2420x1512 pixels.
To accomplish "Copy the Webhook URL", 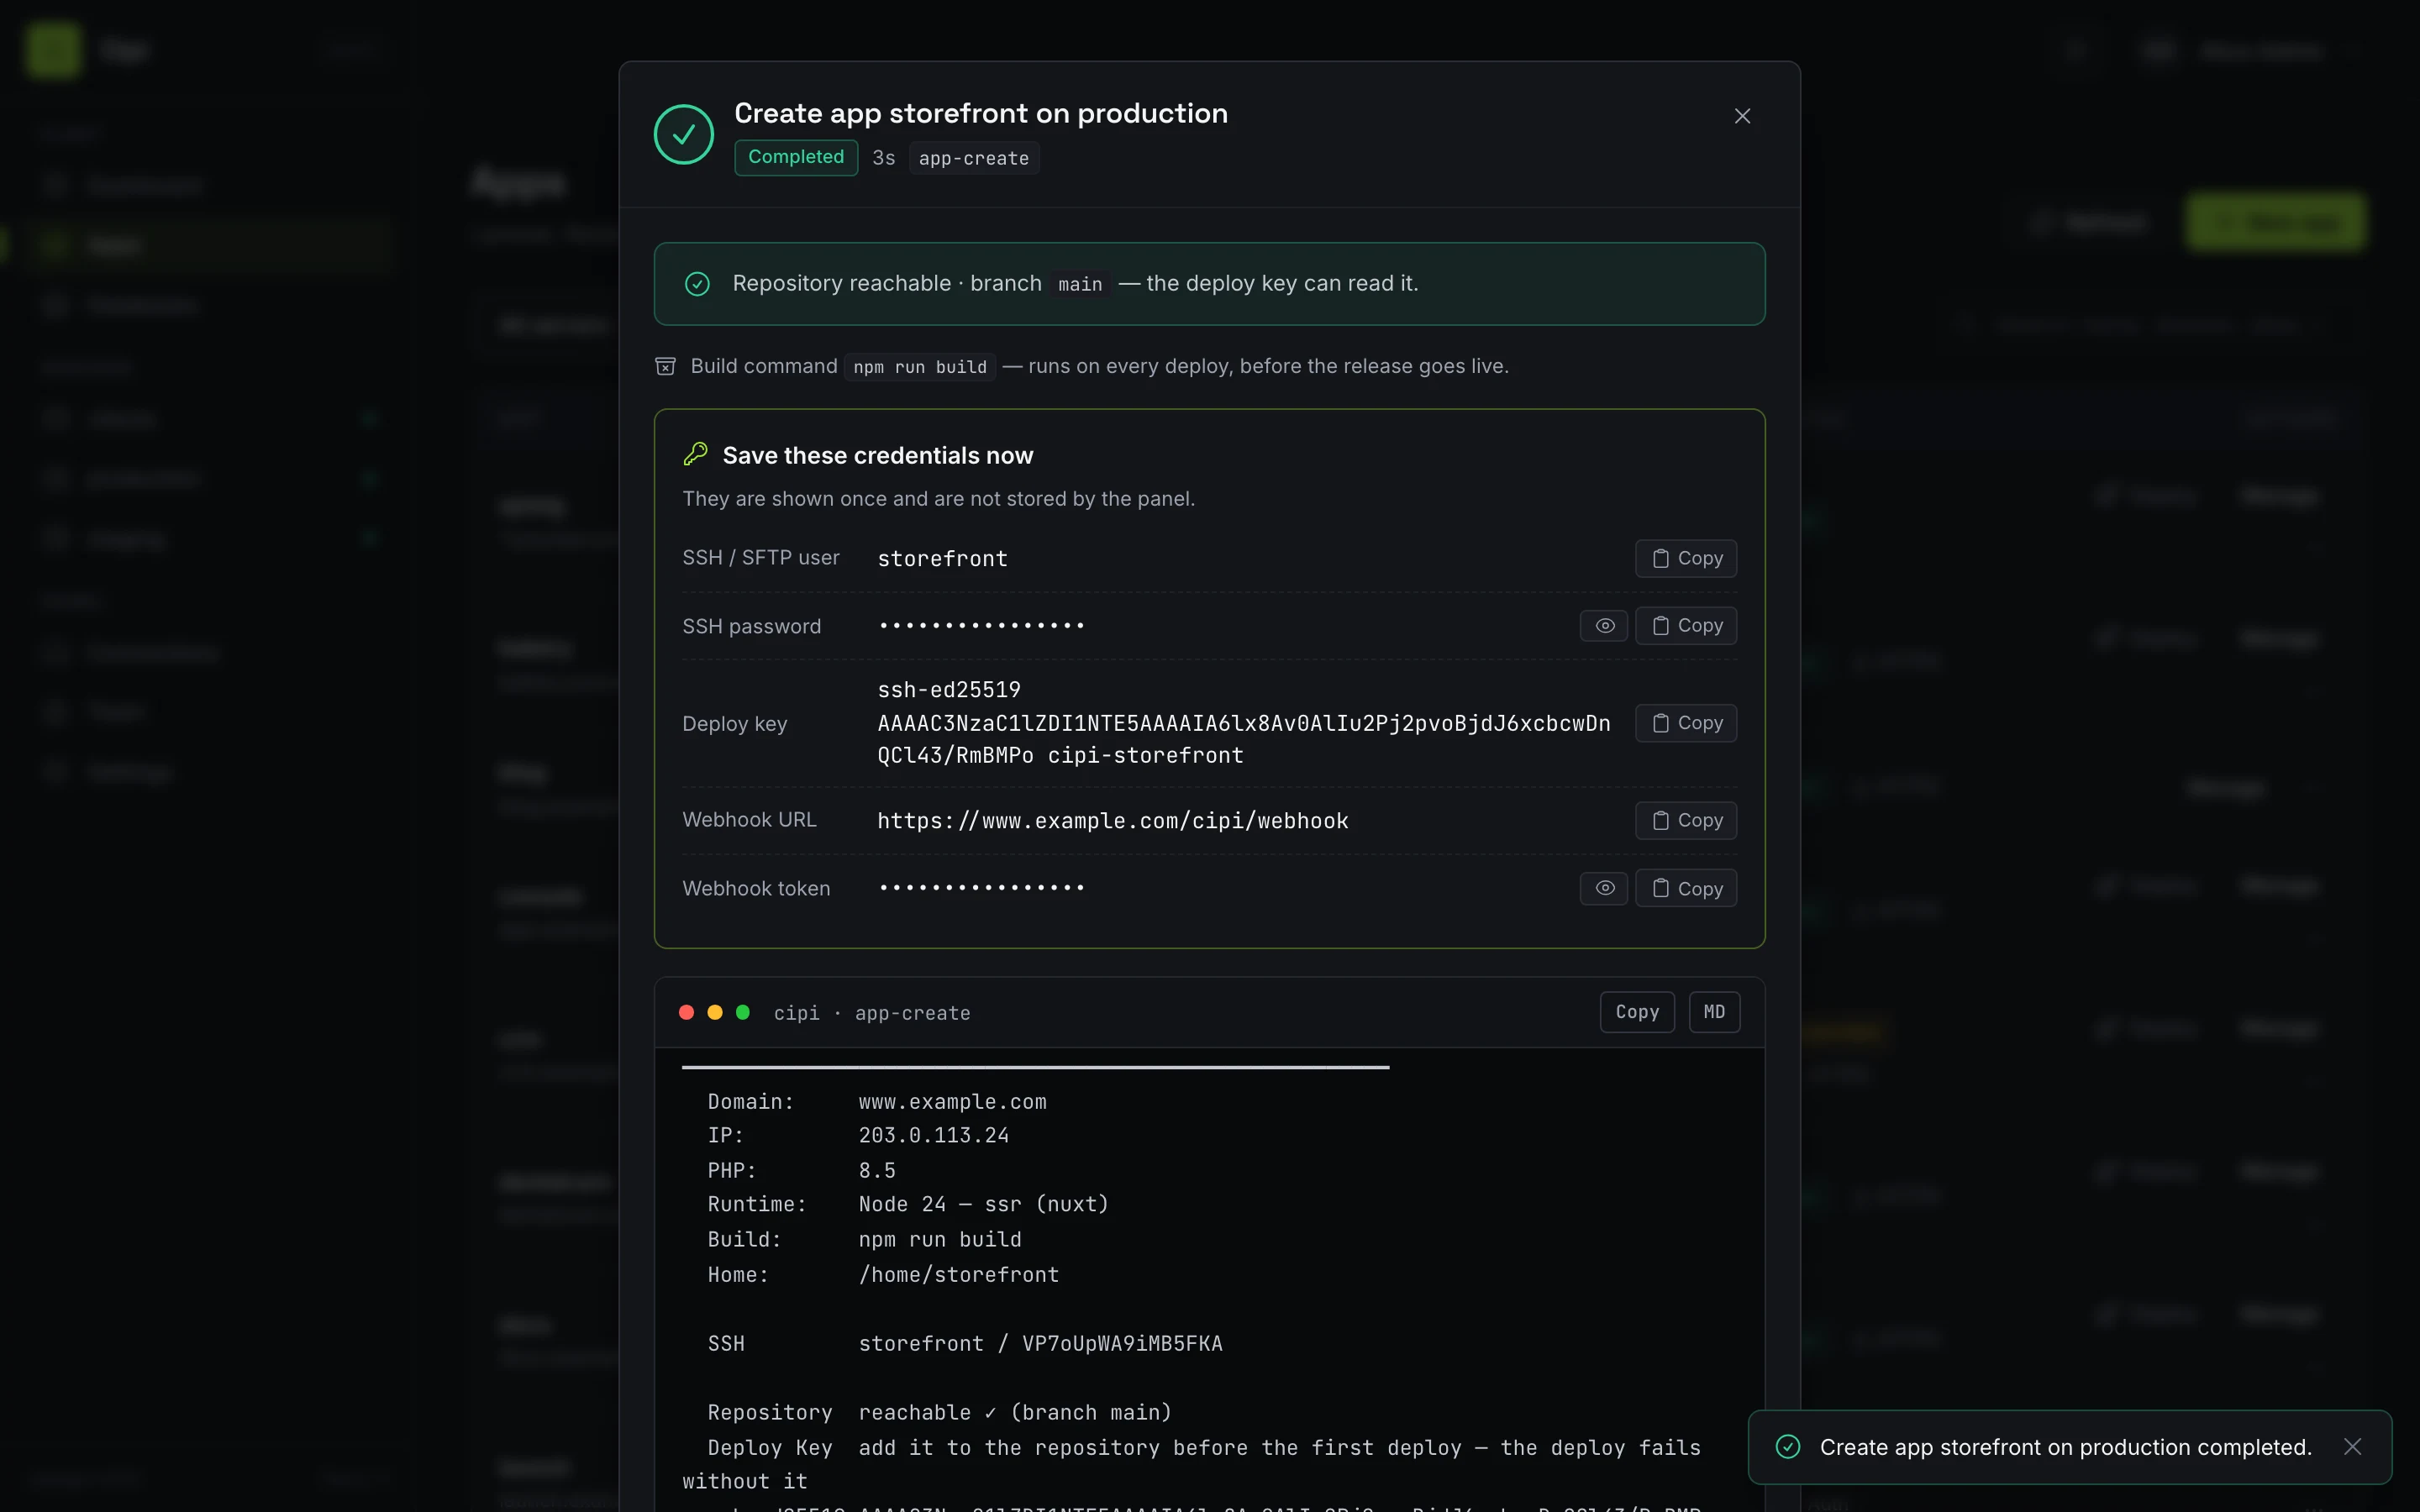I will tap(1686, 820).
